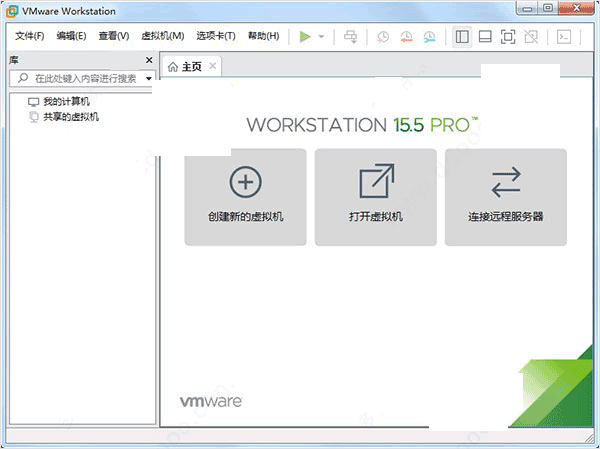Select 我的计算机 in library tree
Screen dimensions: 600x449
[x=66, y=102]
